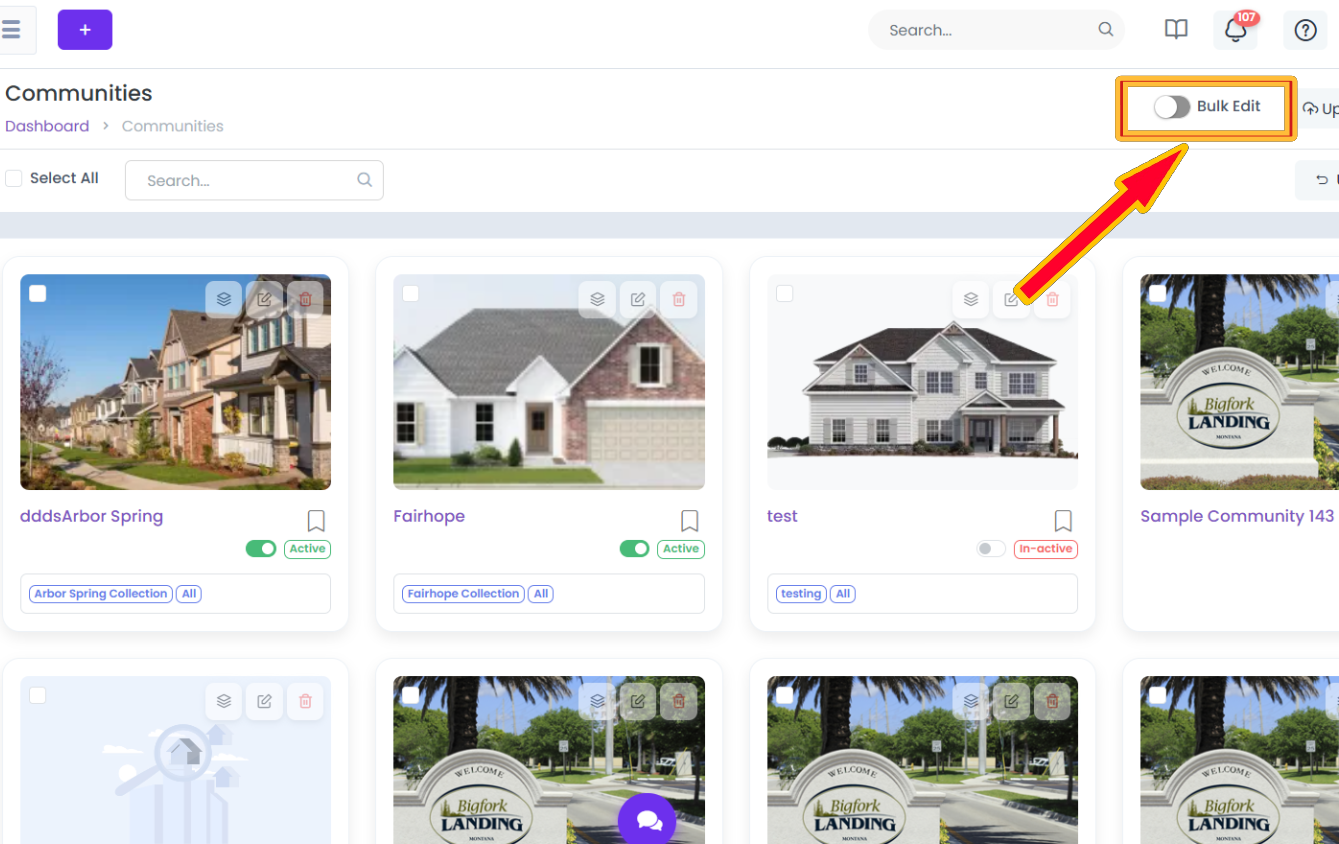
Task: Click the Fairhope Collection tag
Action: (x=463, y=594)
